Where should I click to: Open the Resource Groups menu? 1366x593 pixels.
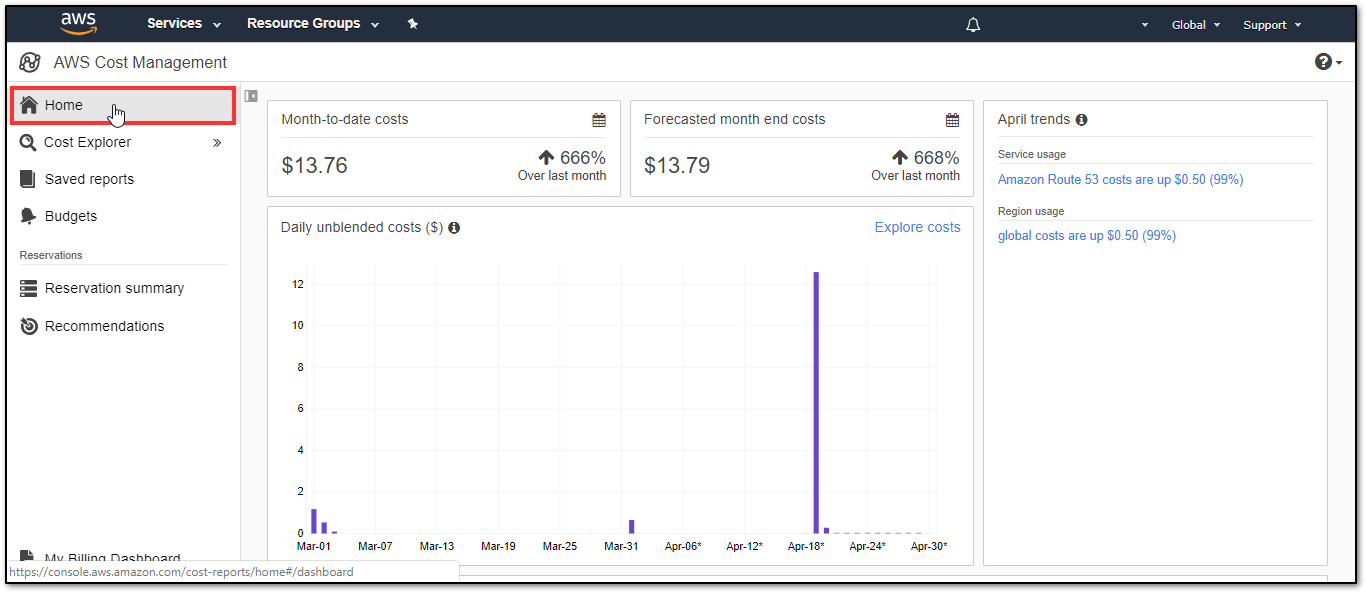[313, 24]
